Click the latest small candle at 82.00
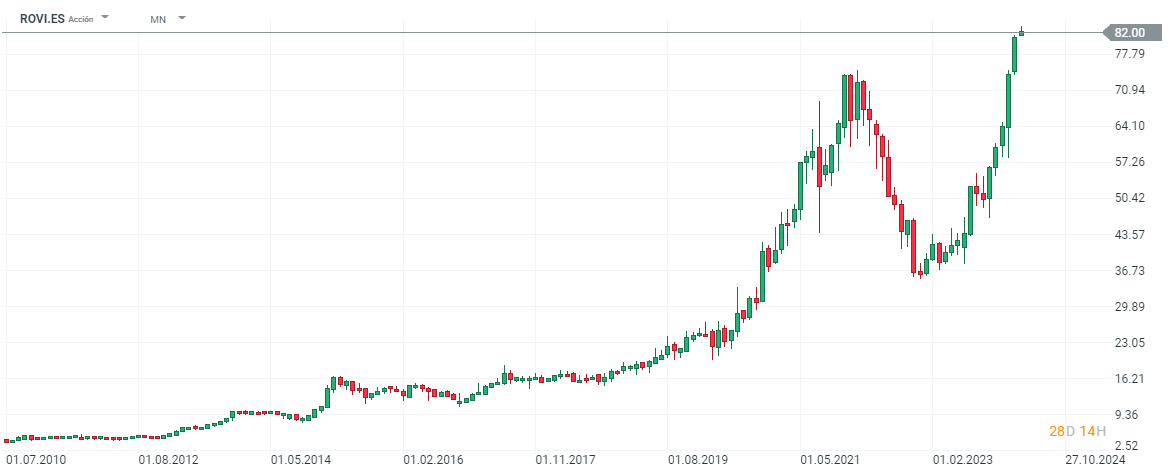This screenshot has height=476, width=1175. pyautogui.click(x=1021, y=32)
